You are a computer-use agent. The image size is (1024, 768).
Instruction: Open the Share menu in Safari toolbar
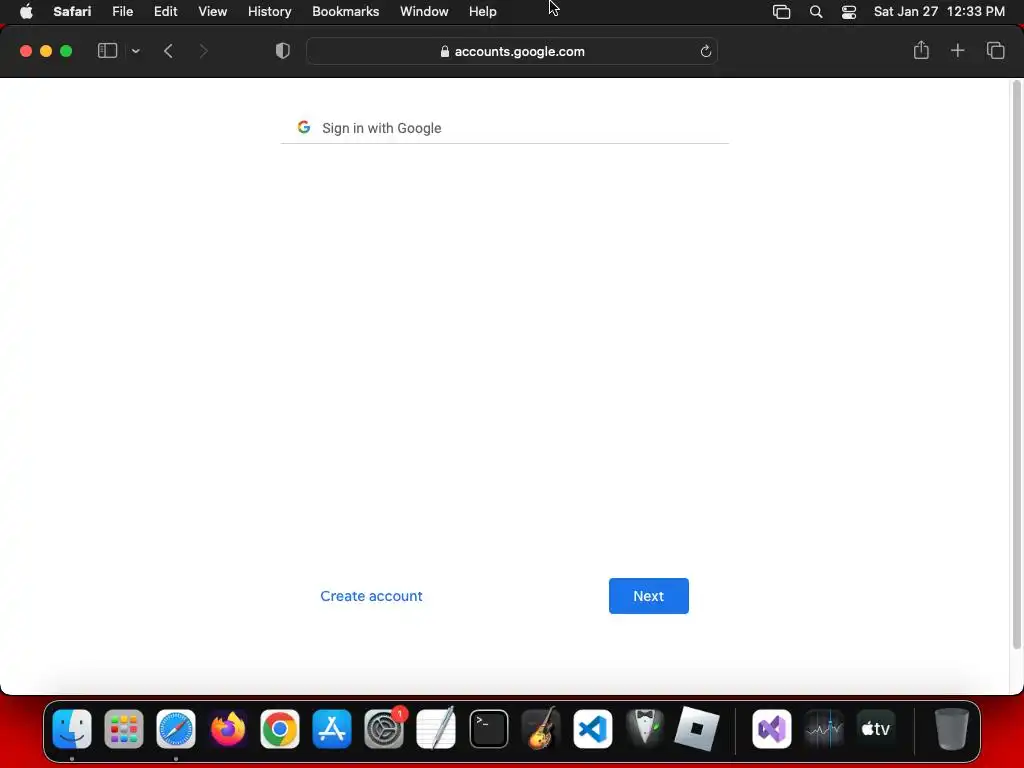coord(921,50)
